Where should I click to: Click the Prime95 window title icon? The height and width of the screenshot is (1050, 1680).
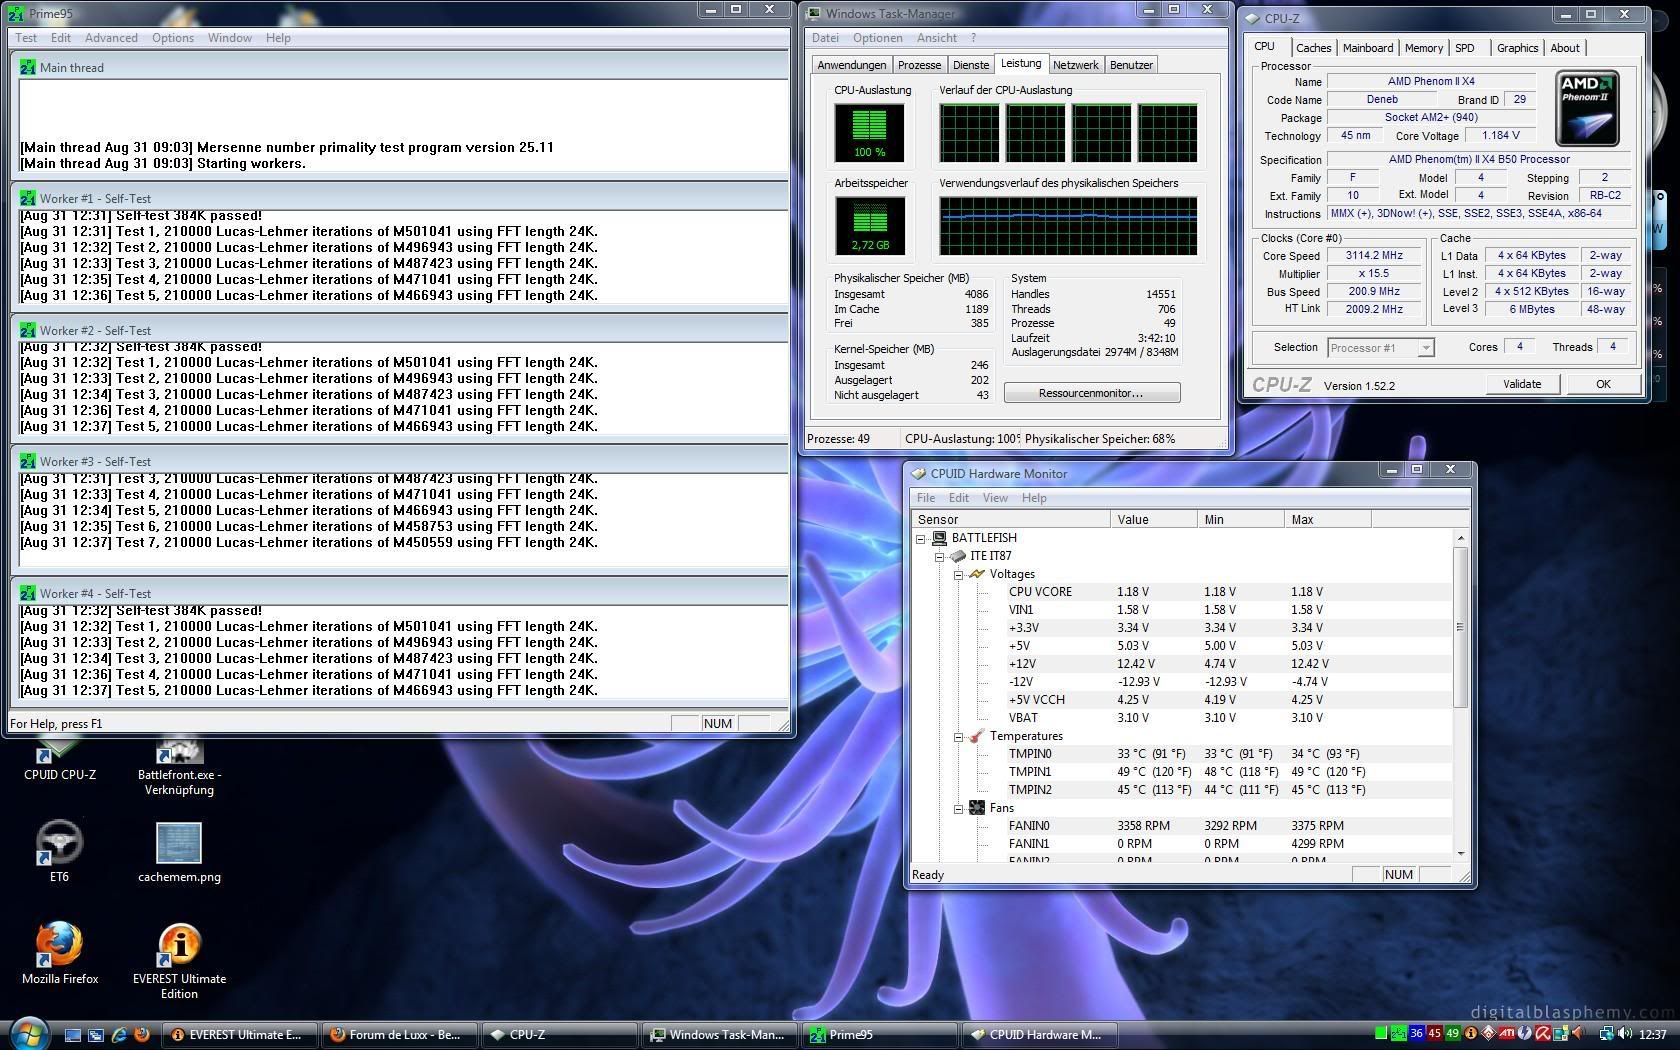[18, 13]
